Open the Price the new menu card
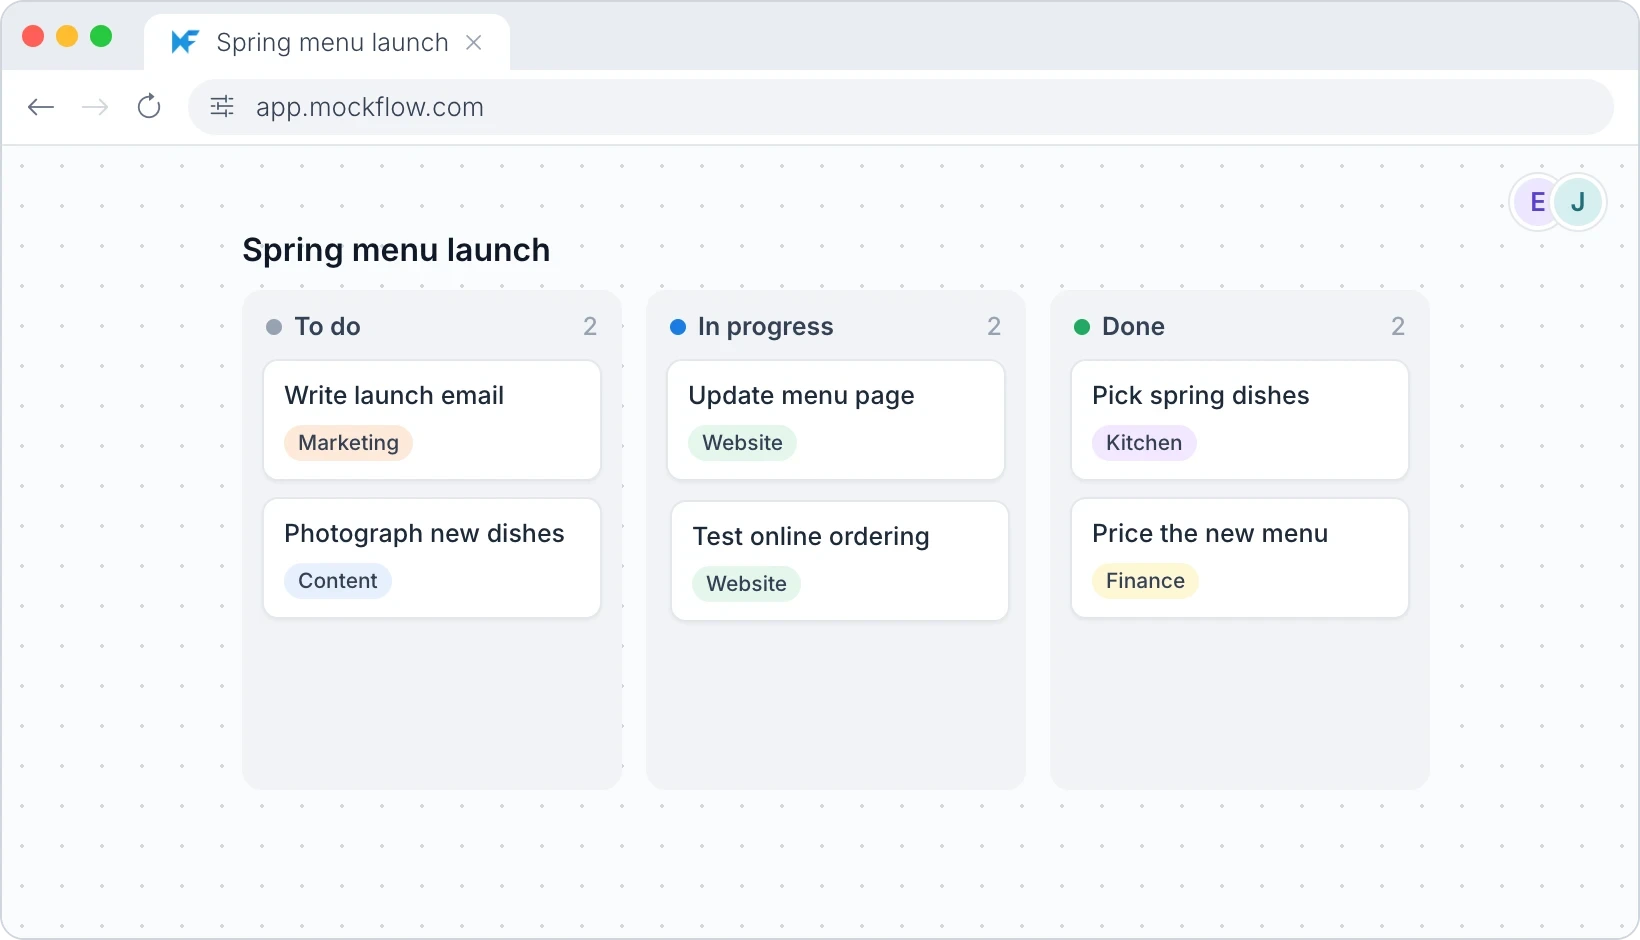The height and width of the screenshot is (940, 1640). tap(1240, 558)
